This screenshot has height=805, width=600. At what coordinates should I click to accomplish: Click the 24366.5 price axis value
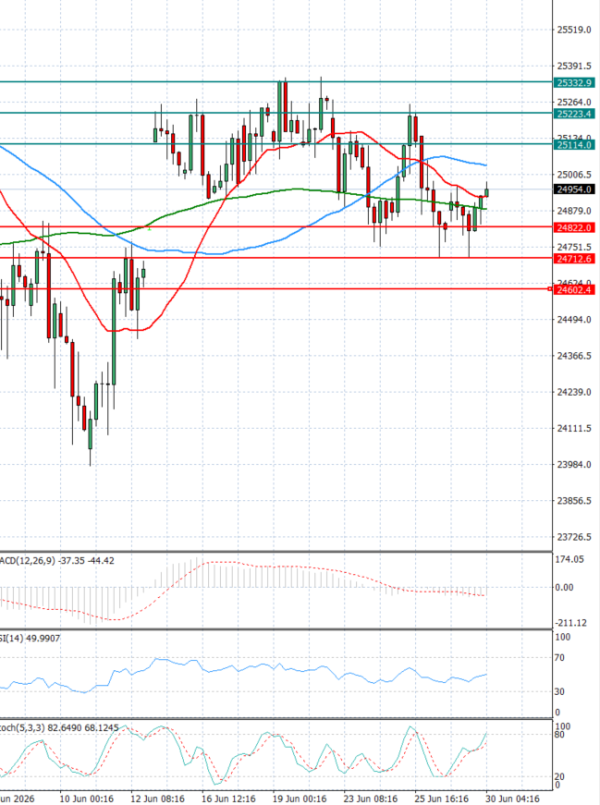coord(574,356)
